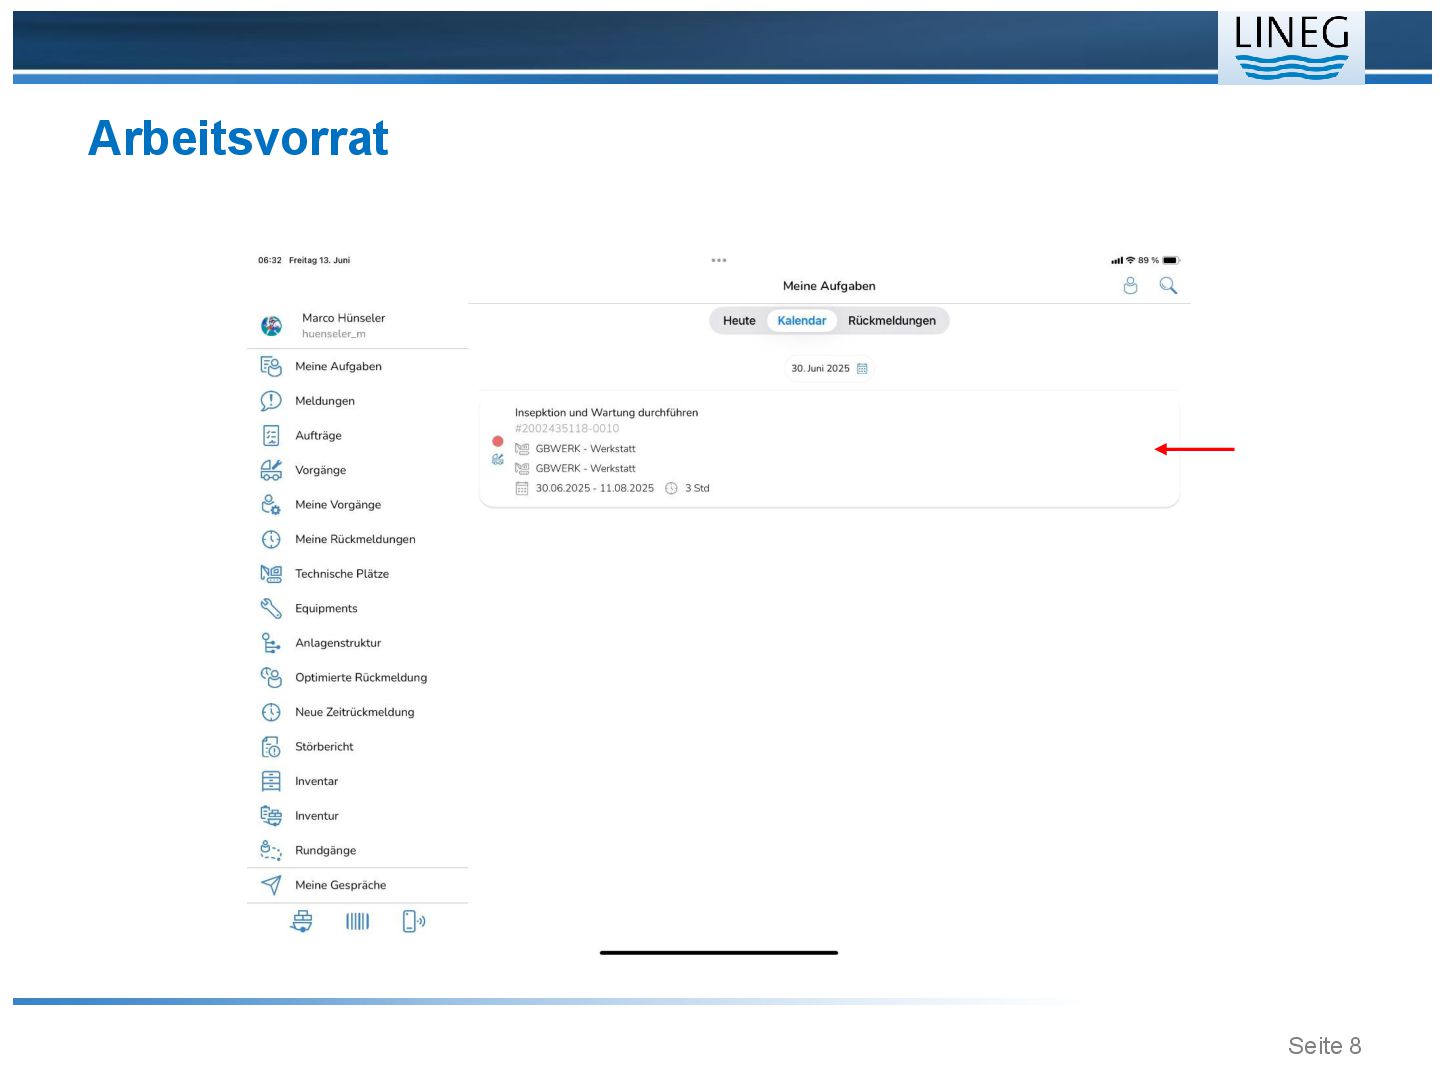Click the Optimierte Rückmeldung icon

pos(271,678)
